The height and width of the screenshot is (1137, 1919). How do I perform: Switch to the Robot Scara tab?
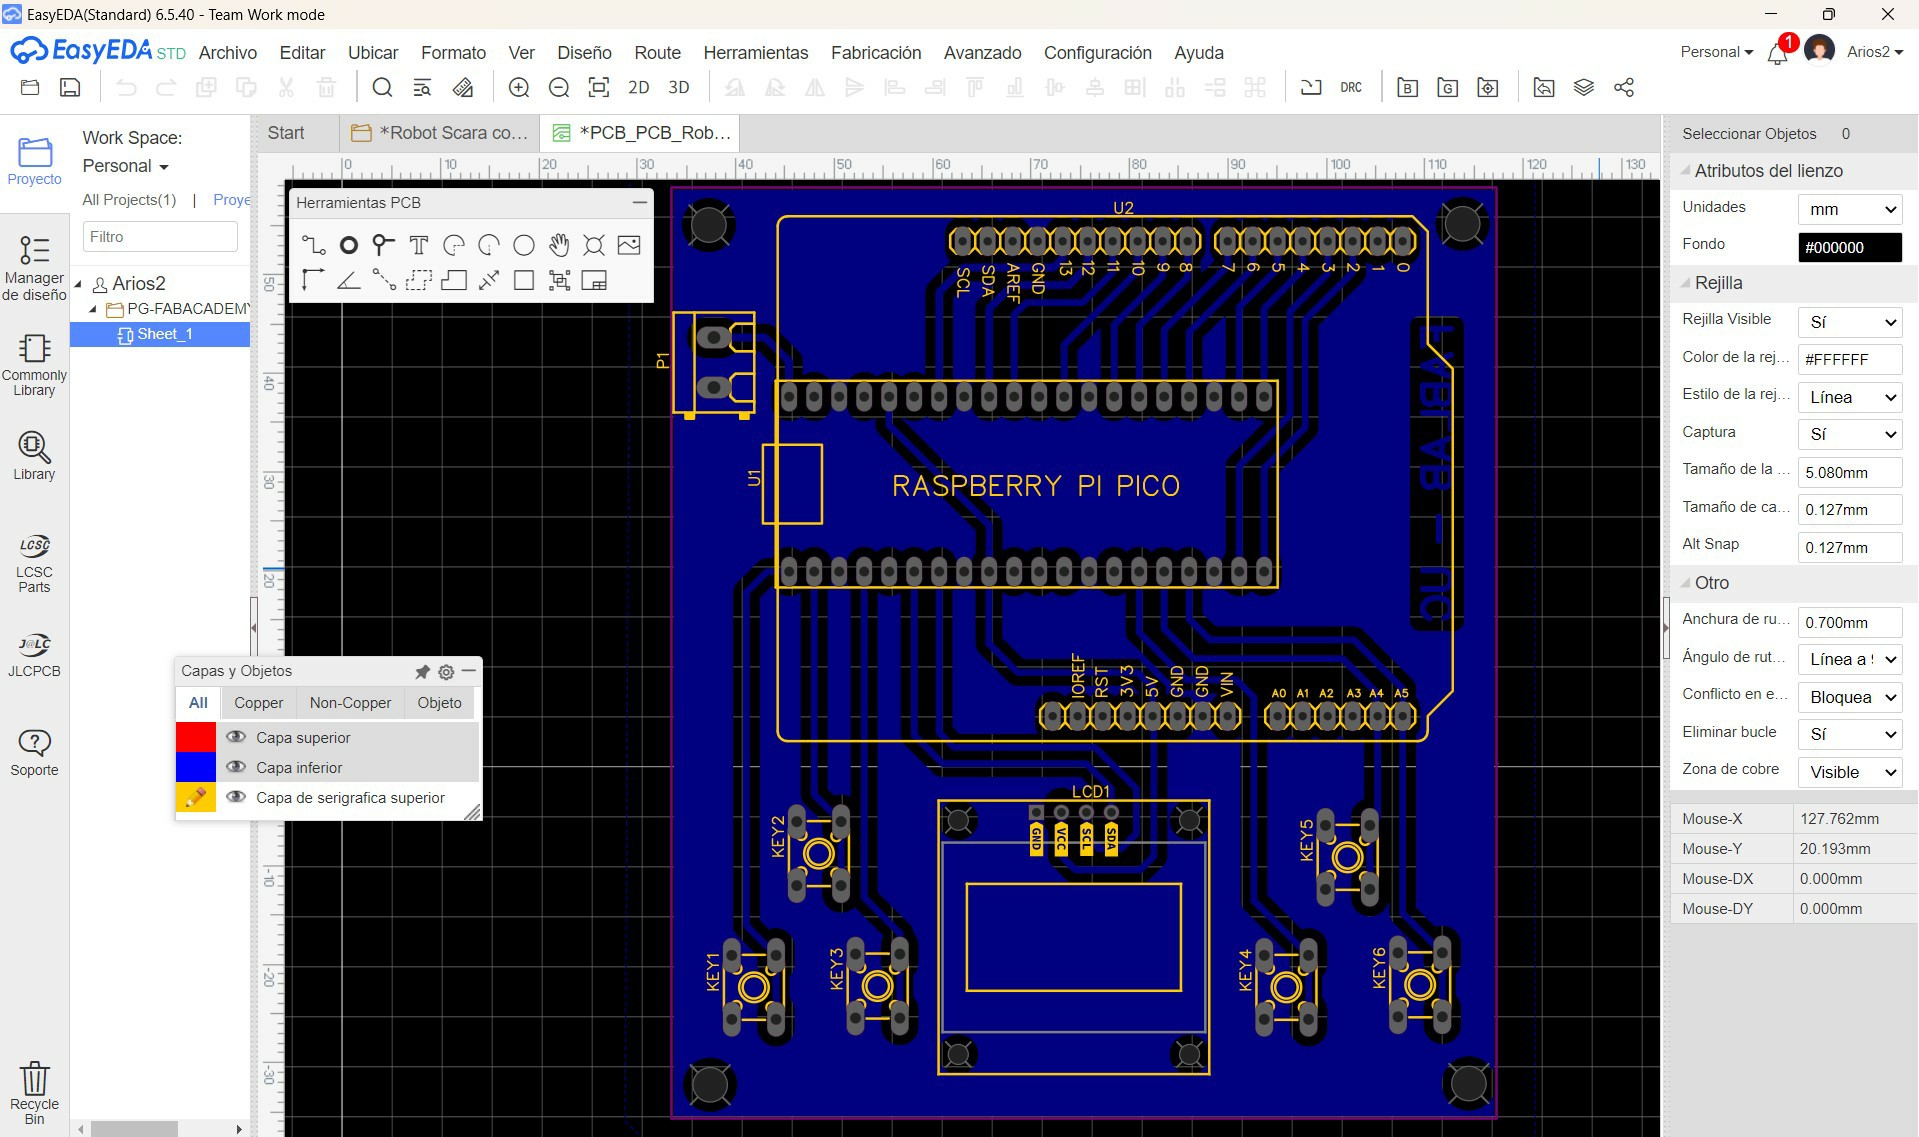(x=440, y=133)
